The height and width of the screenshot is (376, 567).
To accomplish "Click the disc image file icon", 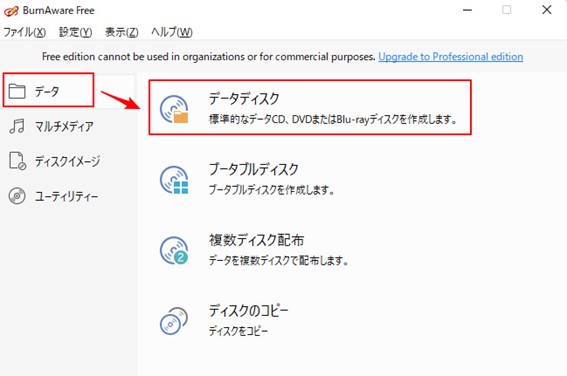I will click(17, 161).
